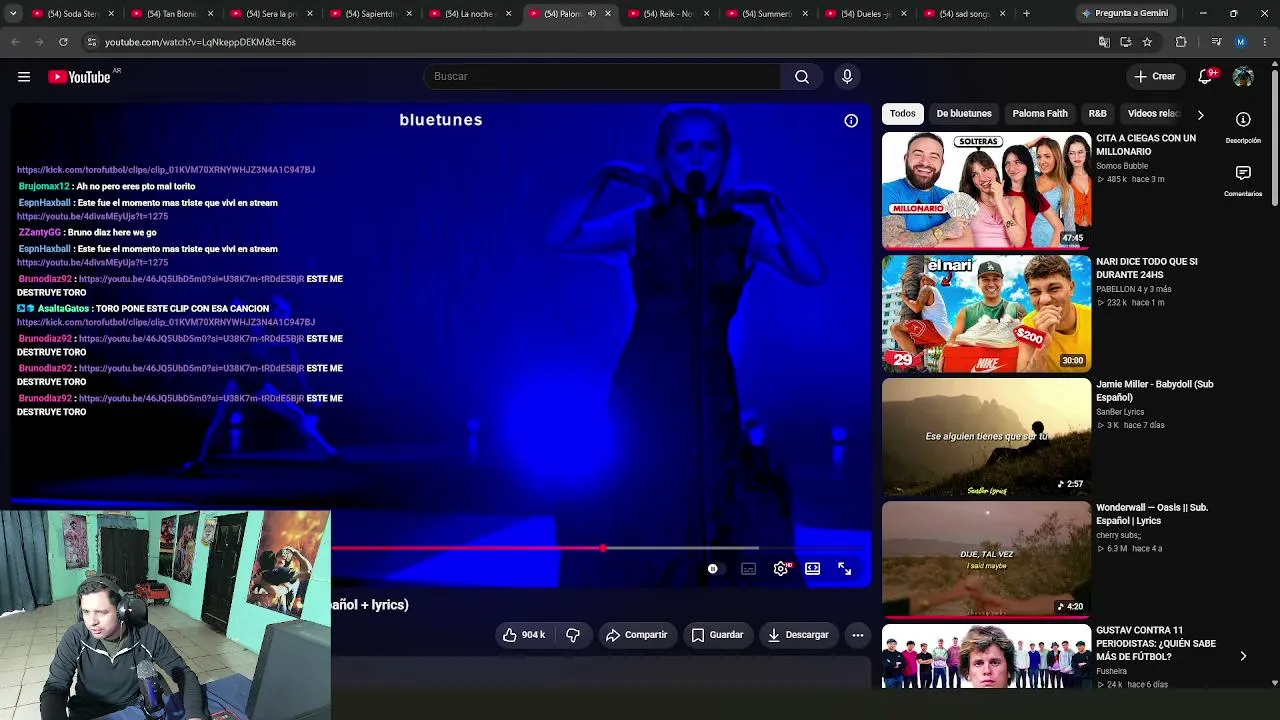Select the Paloma Faith filter chip

coord(1040,114)
